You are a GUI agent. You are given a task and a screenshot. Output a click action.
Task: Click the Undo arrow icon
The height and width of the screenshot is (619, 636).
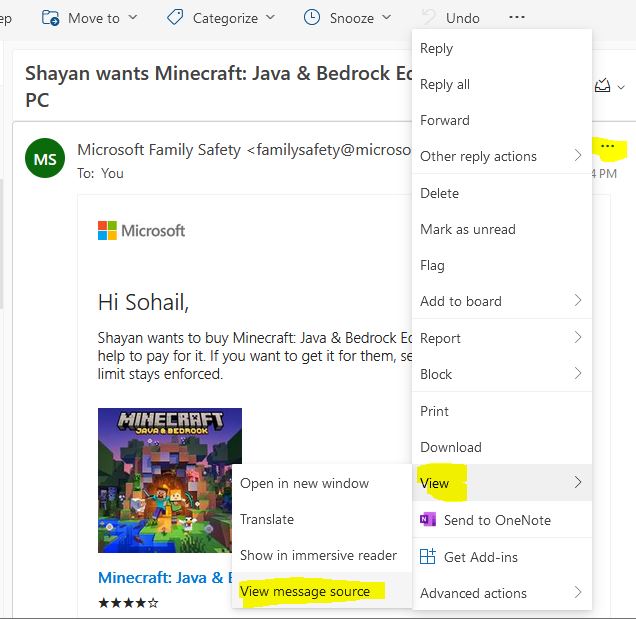[429, 18]
